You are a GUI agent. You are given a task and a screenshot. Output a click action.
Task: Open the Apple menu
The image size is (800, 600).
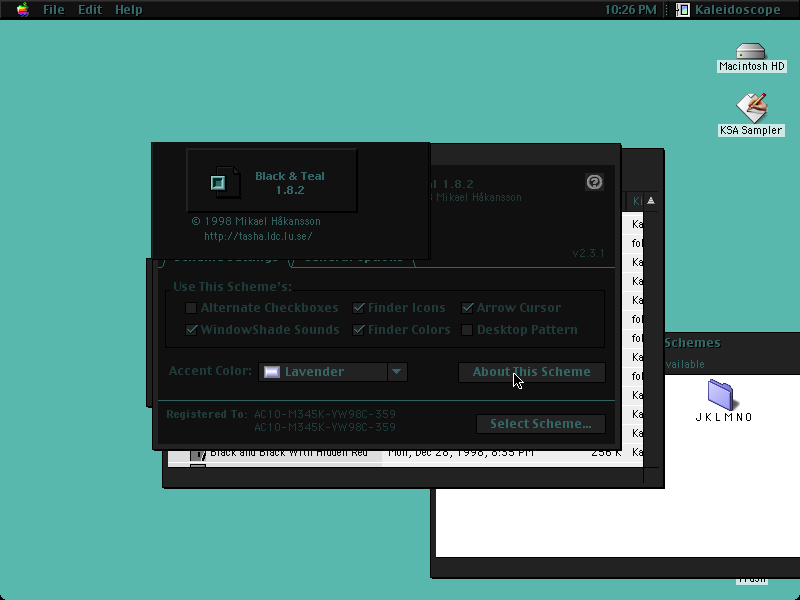click(x=22, y=10)
